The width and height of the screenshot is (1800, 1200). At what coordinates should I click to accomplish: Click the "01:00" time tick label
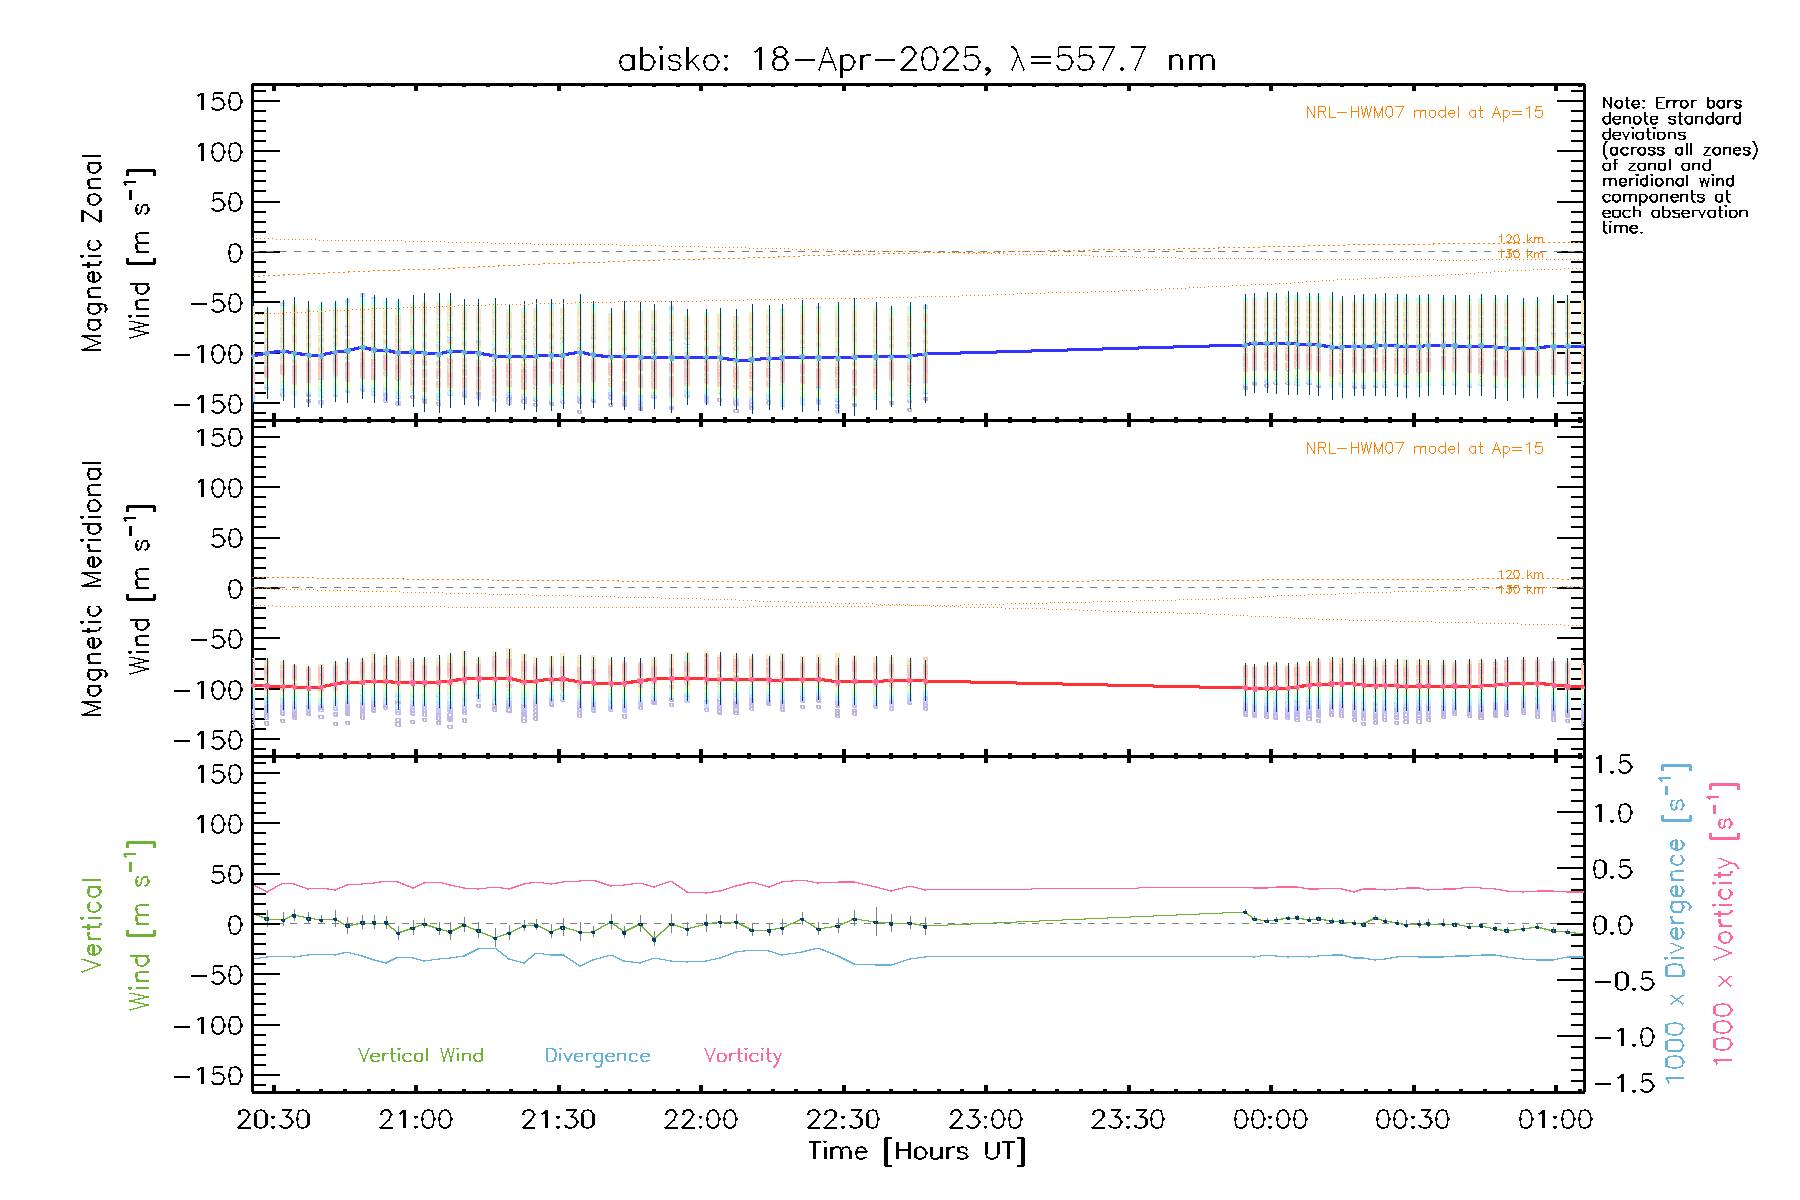[x=1555, y=1120]
